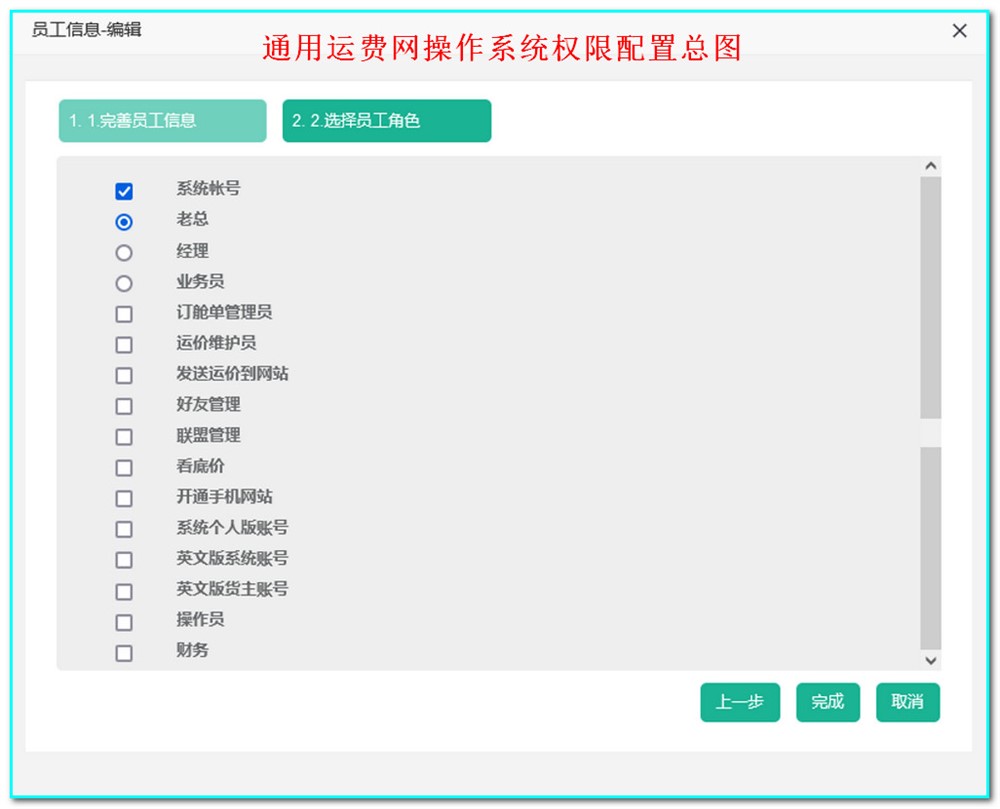The width and height of the screenshot is (1000, 809).
Task: Enable the 财务 permission
Action: coord(124,651)
